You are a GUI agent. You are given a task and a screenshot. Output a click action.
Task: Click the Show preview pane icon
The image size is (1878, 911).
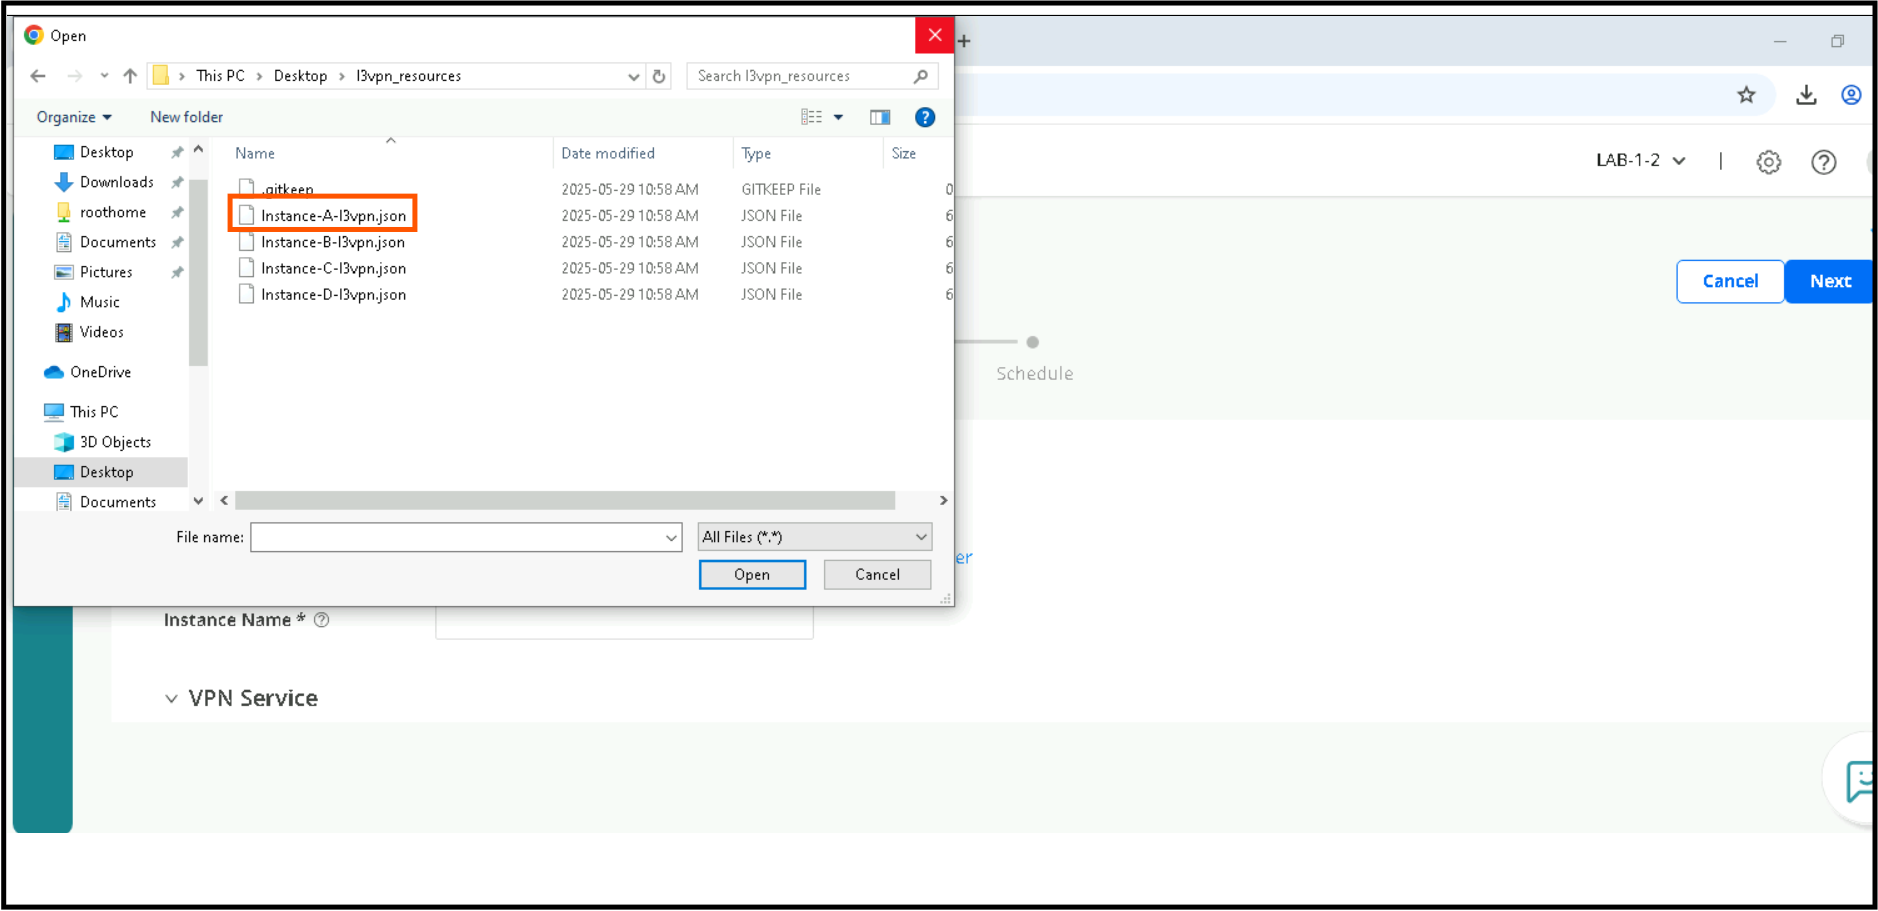[x=879, y=117]
